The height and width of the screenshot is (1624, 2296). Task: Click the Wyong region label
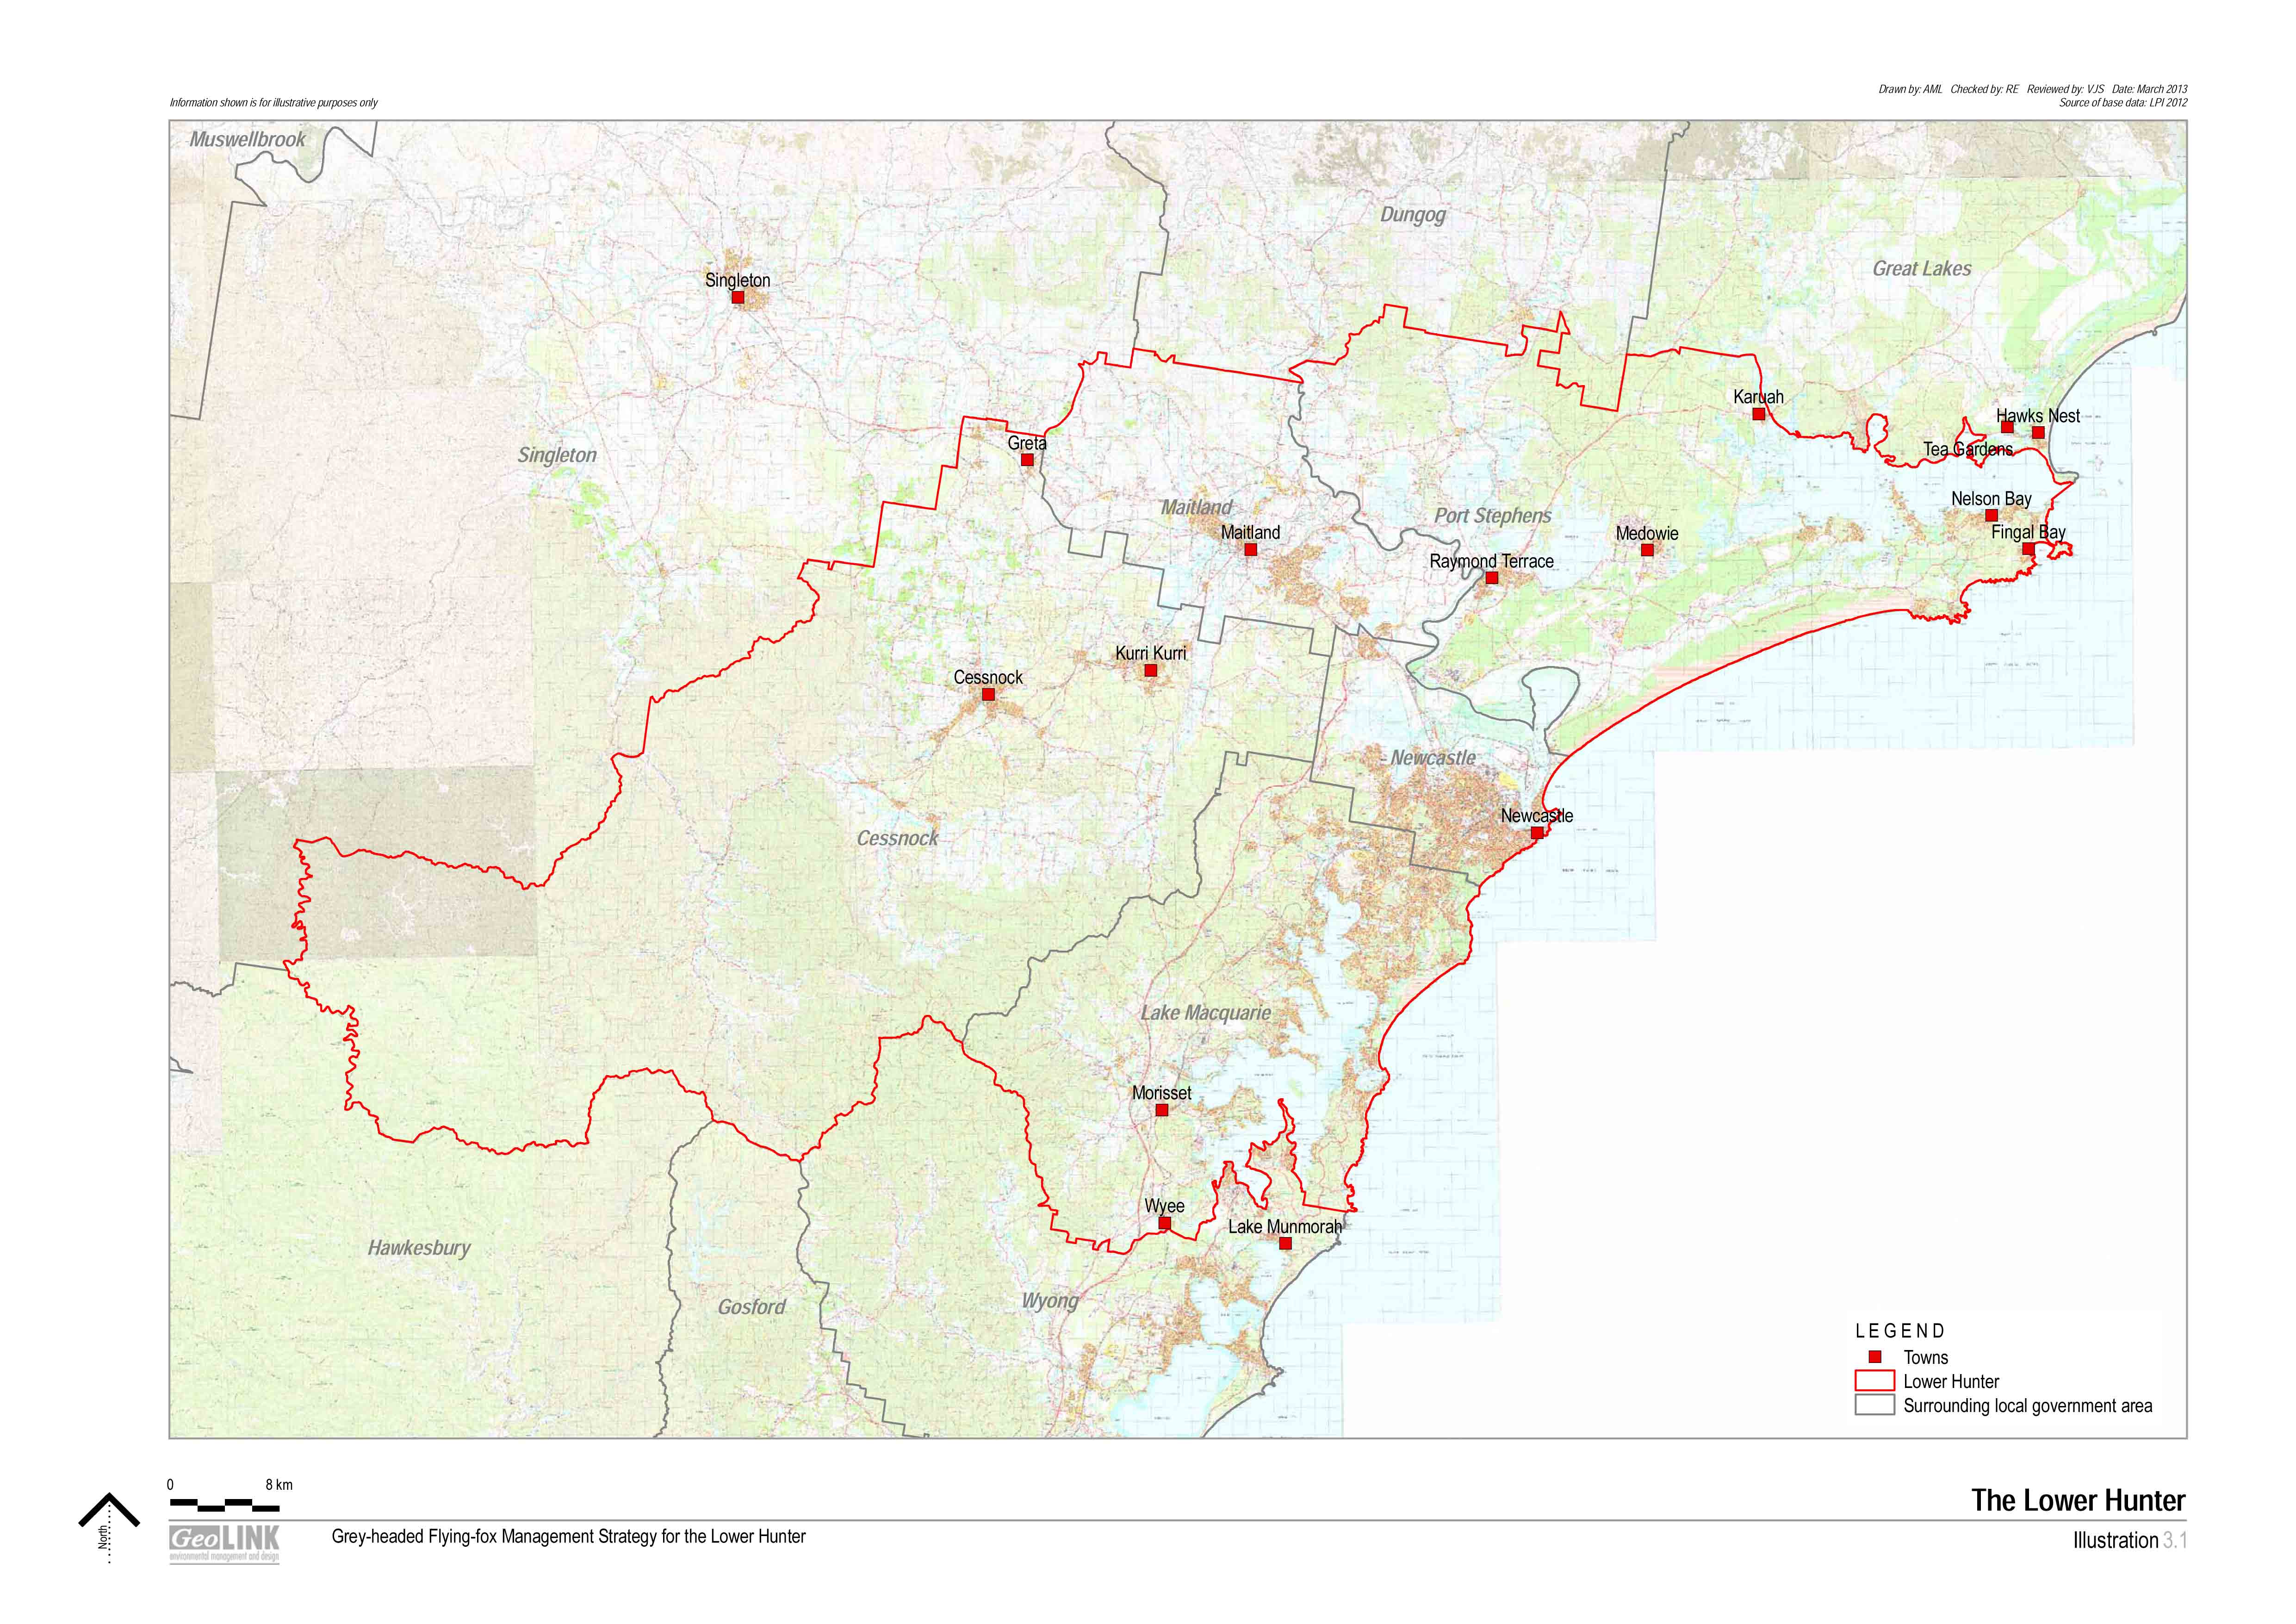[x=1050, y=1301]
